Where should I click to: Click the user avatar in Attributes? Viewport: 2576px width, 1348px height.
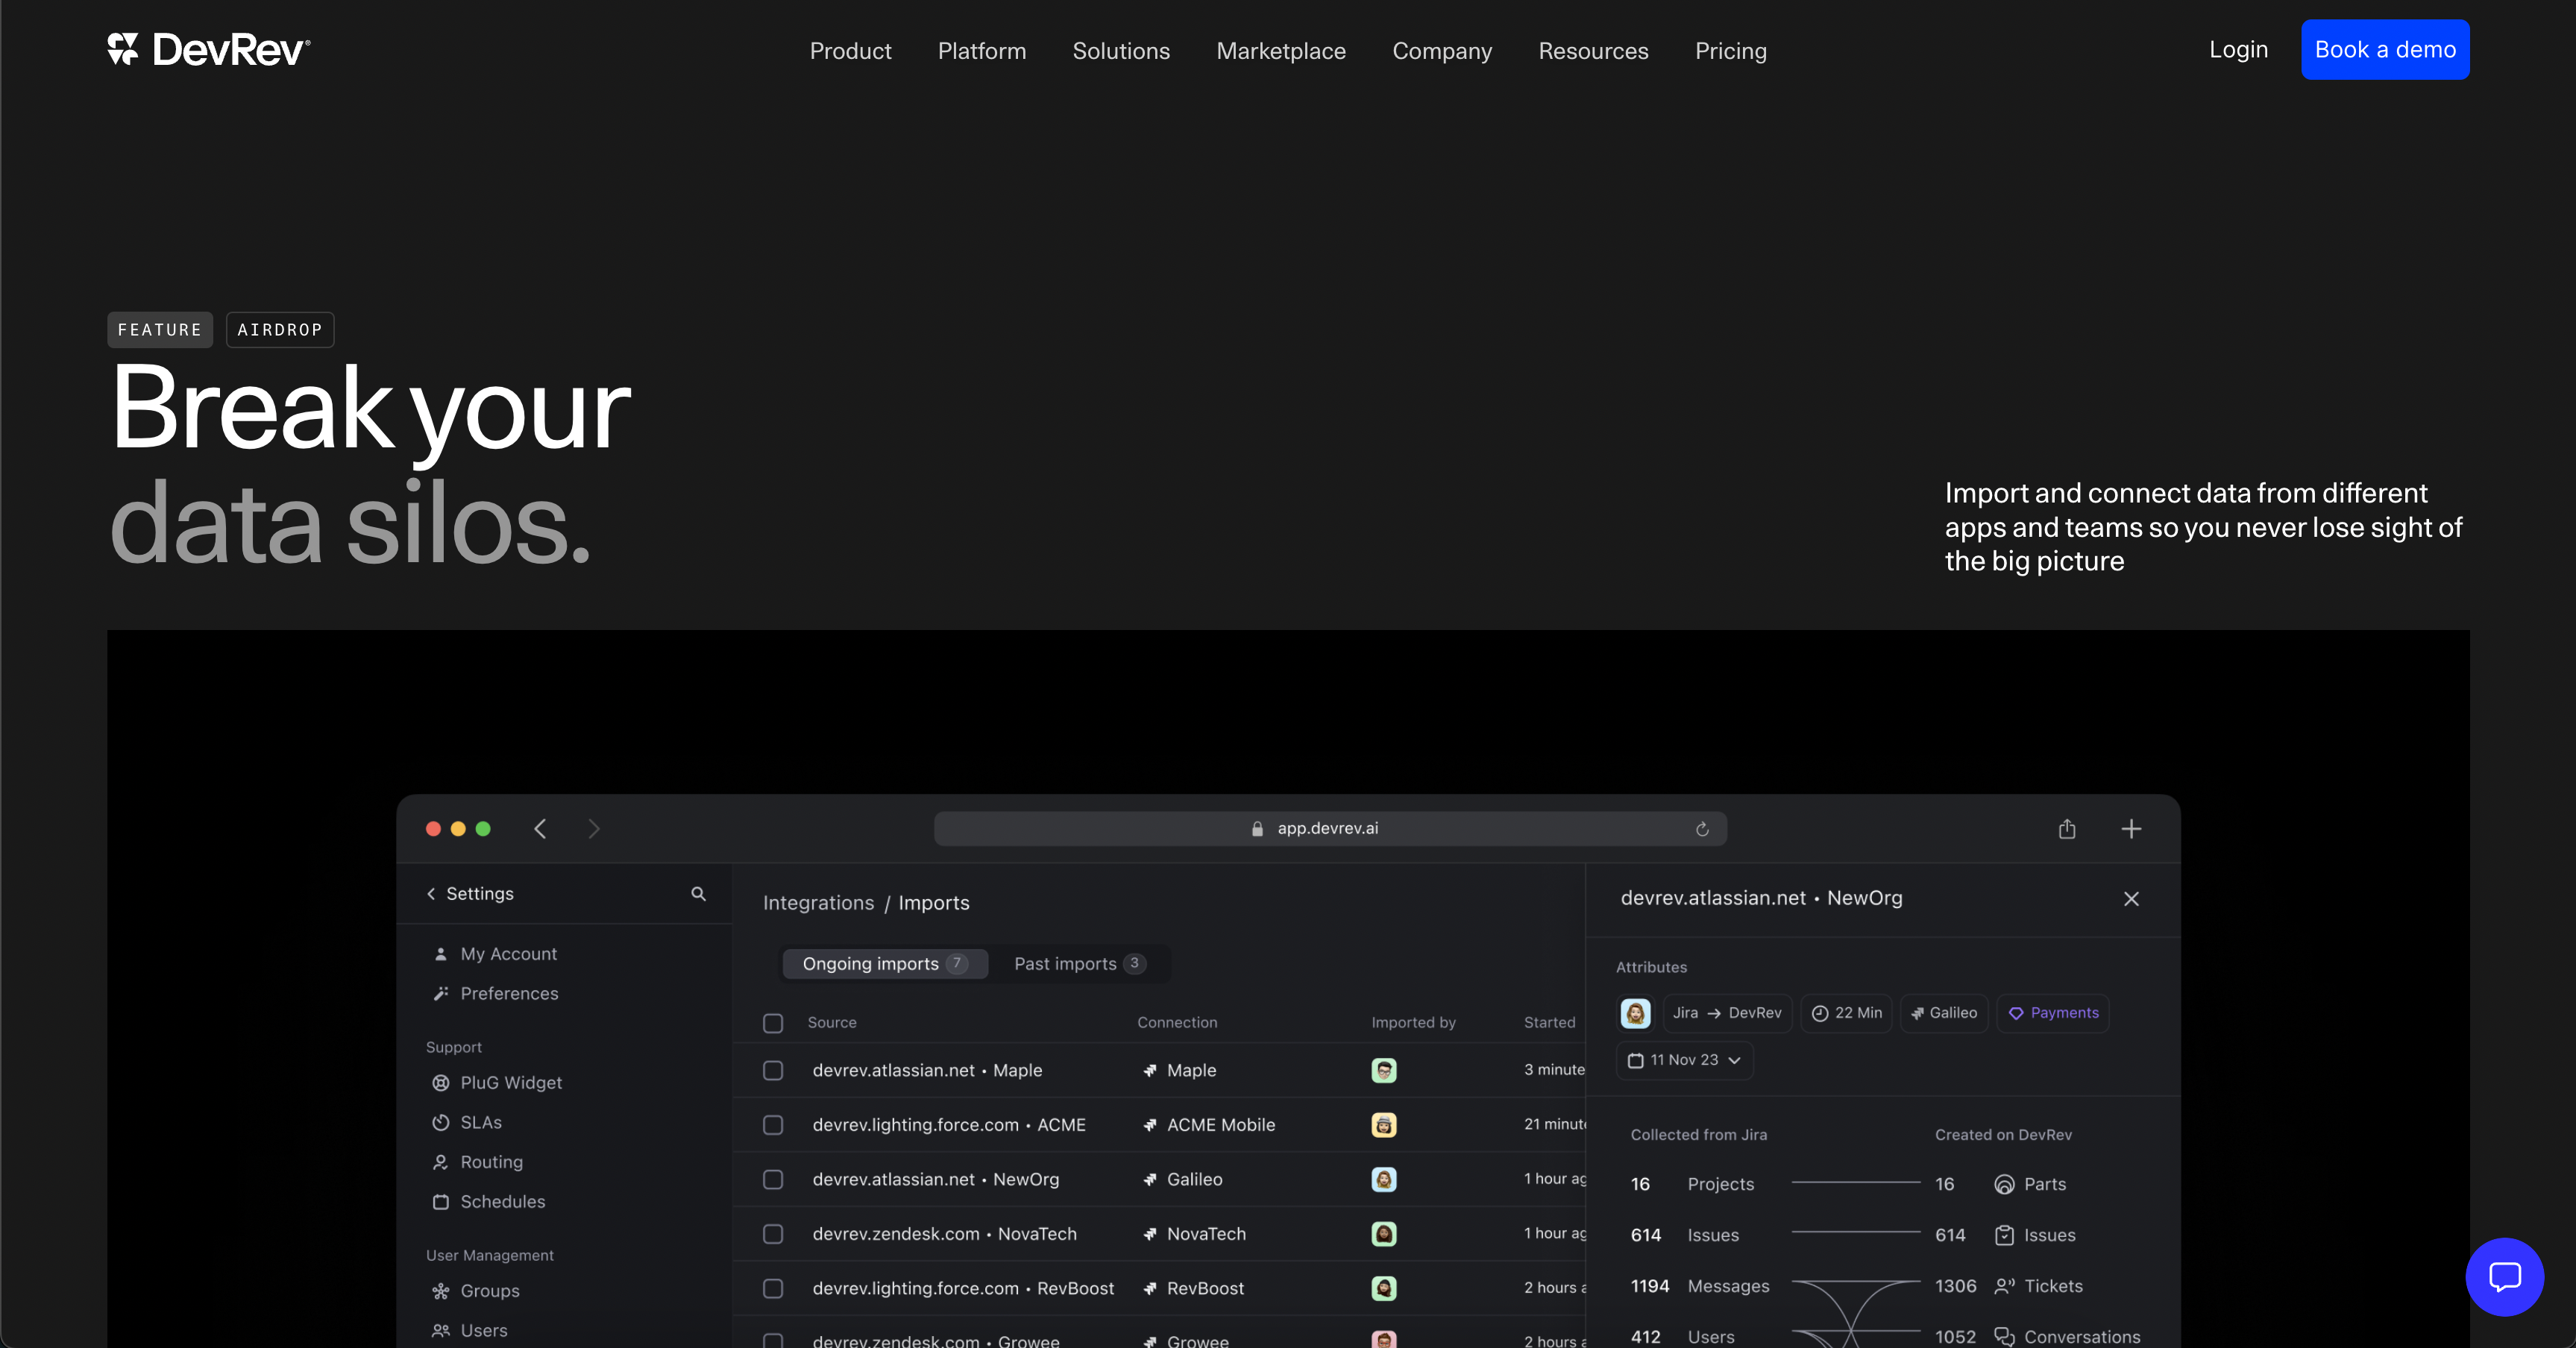1635,1013
